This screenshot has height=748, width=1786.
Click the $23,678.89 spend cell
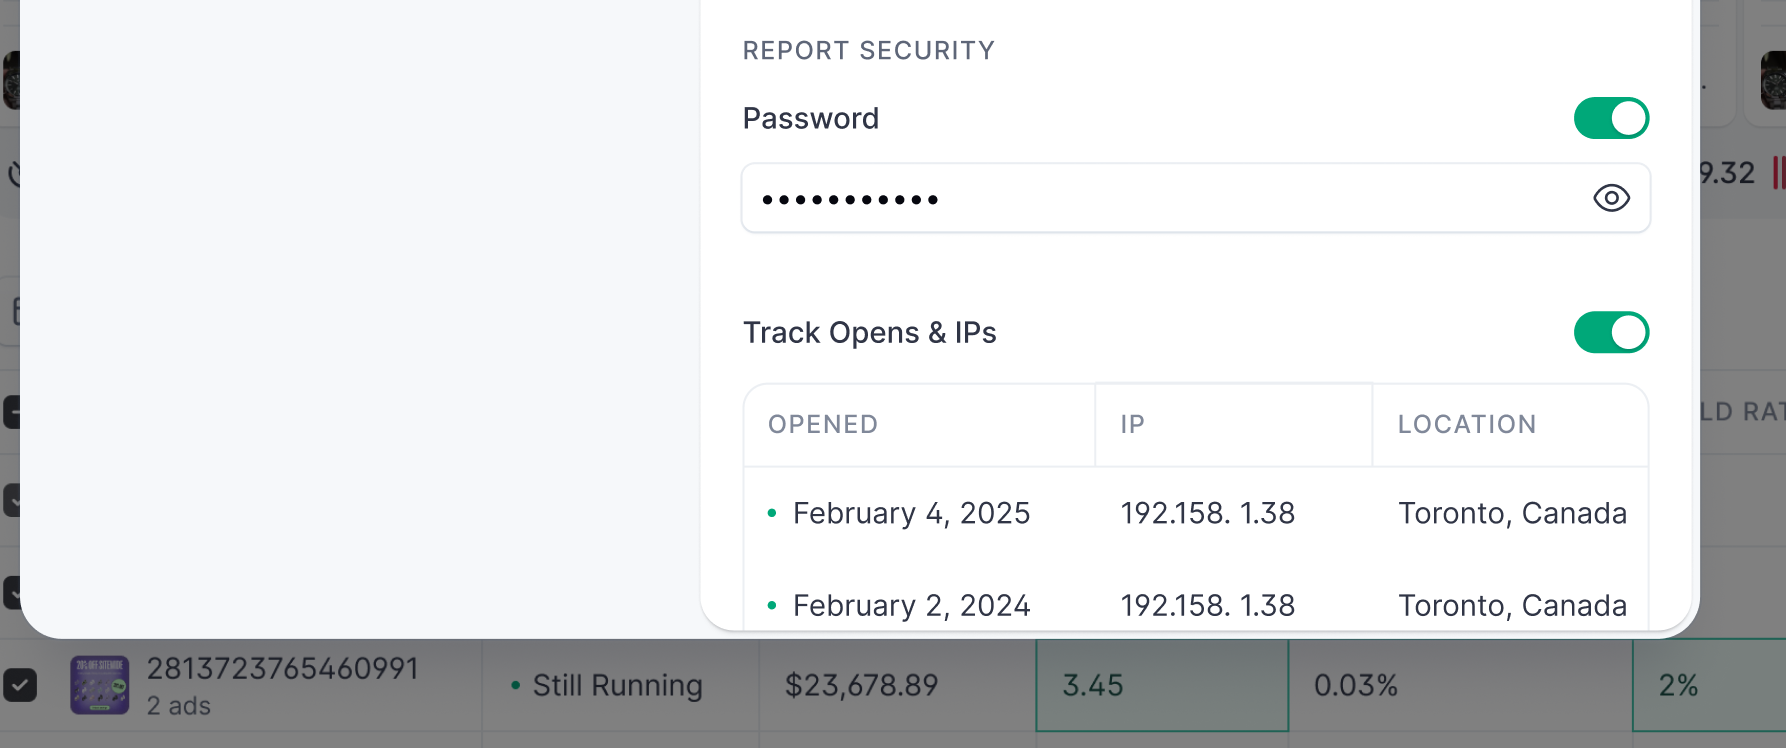tap(861, 685)
